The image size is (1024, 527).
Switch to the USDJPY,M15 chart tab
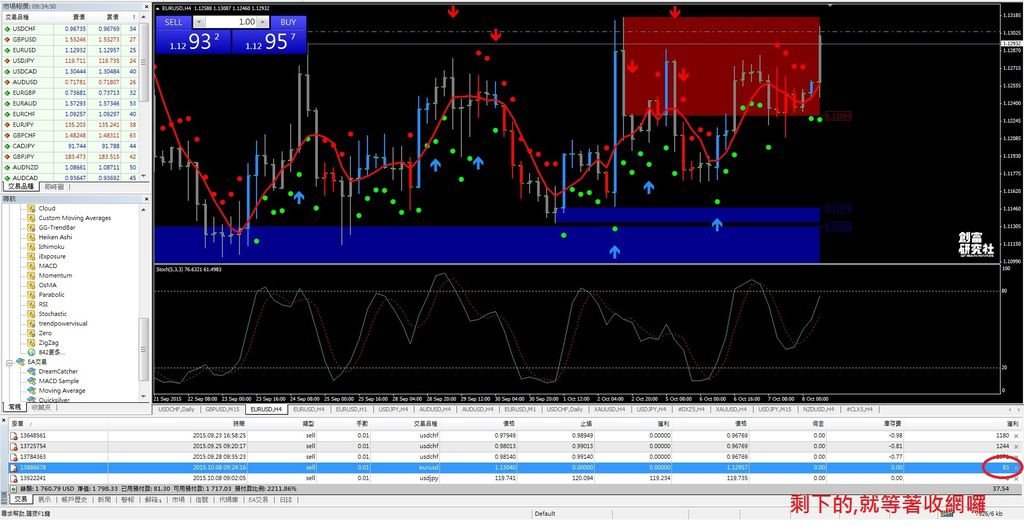775,409
